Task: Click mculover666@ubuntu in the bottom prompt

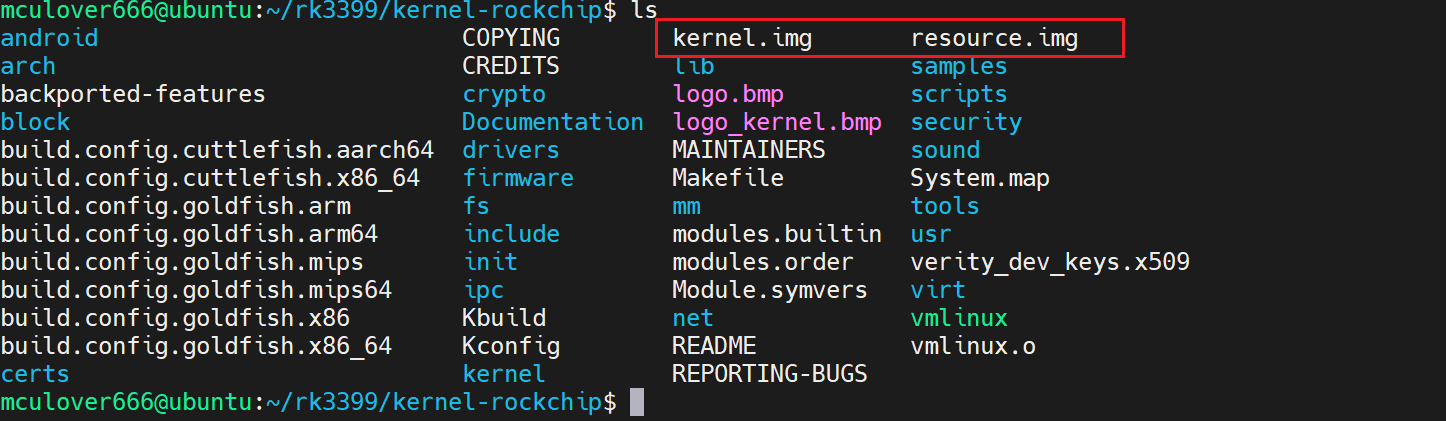Action: (126, 403)
